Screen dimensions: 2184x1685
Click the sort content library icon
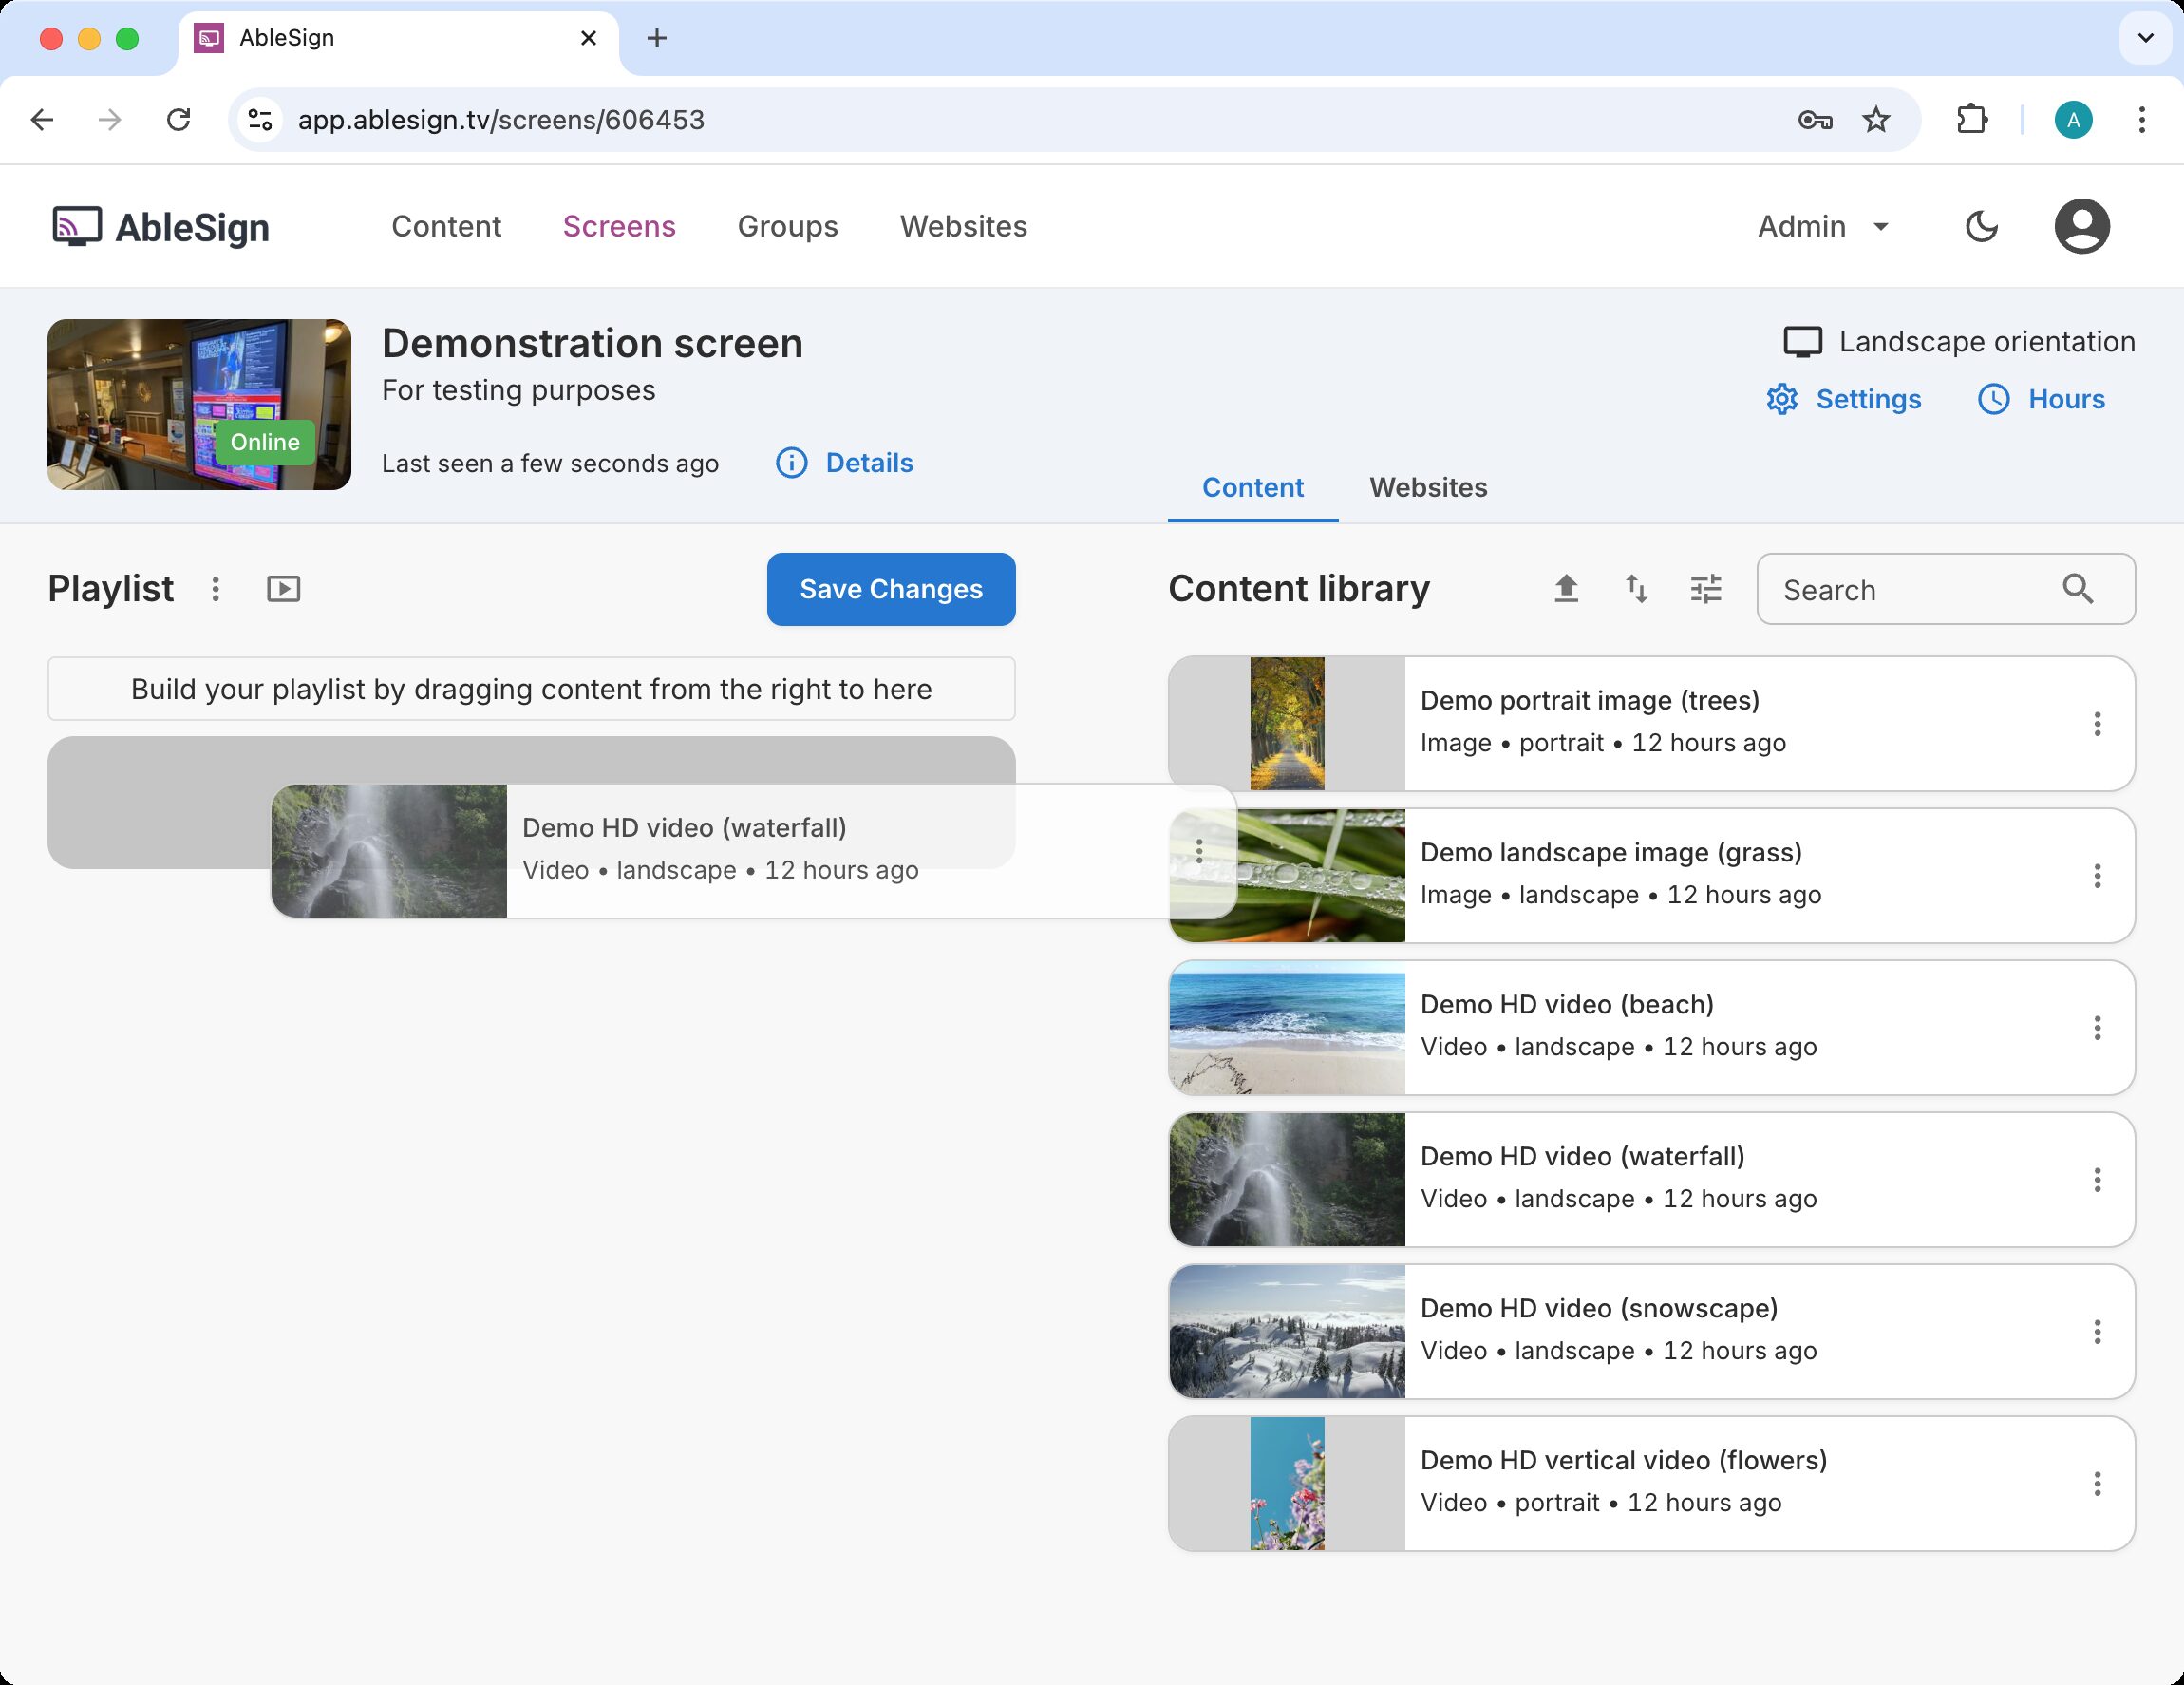[x=1636, y=589]
